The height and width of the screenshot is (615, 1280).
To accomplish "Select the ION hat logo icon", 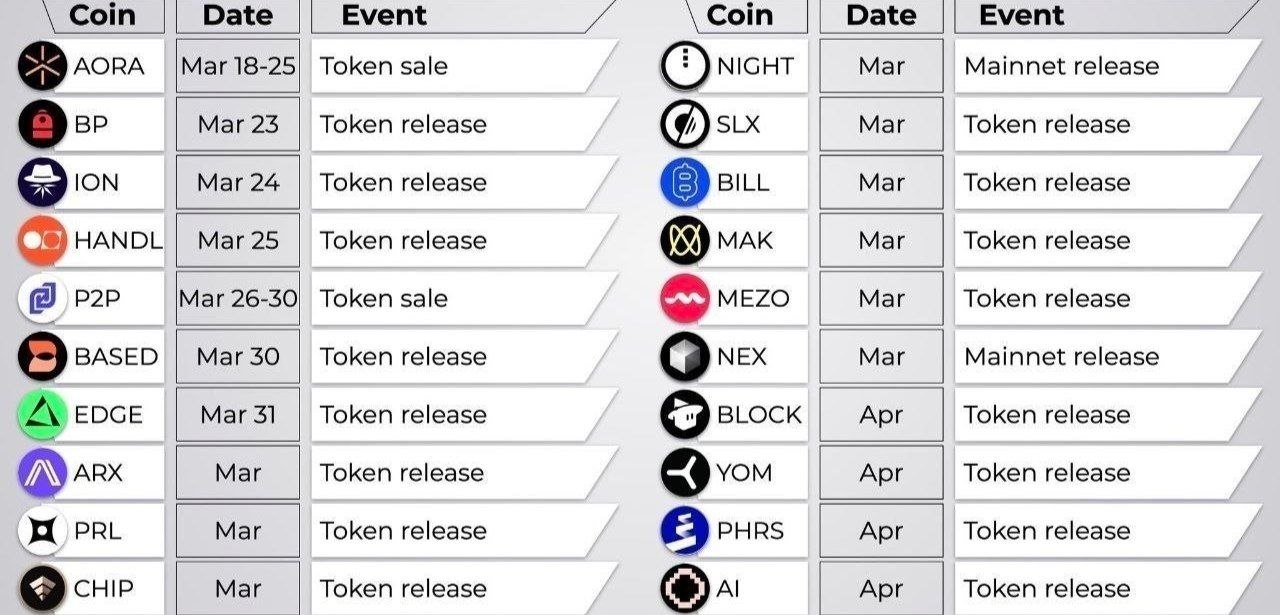I will coord(42,182).
